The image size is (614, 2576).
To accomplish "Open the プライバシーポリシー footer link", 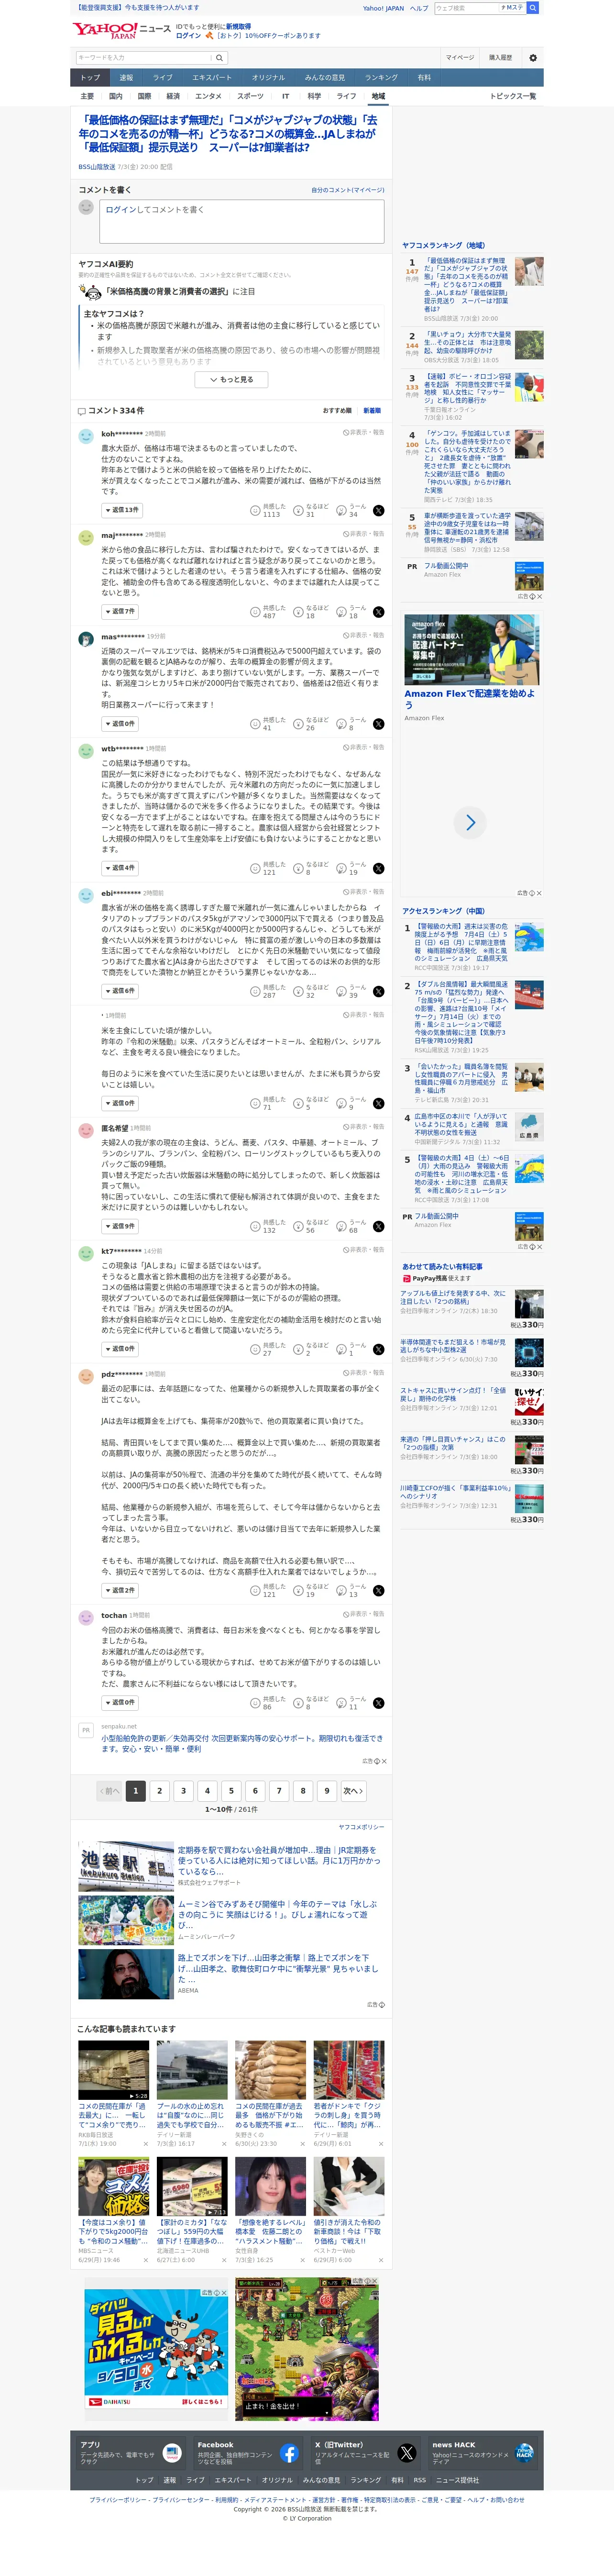I will 118,2500.
